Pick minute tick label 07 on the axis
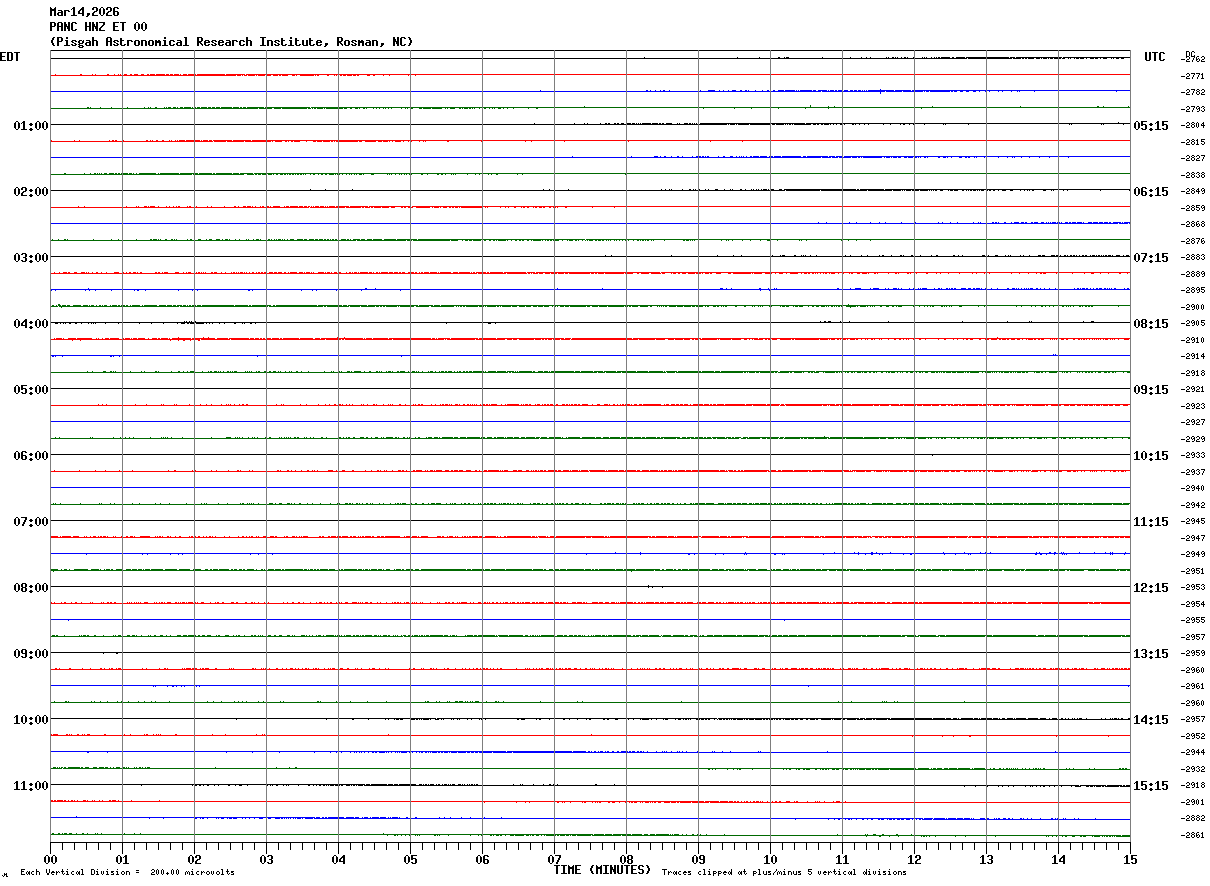1210x886 pixels. click(x=554, y=859)
